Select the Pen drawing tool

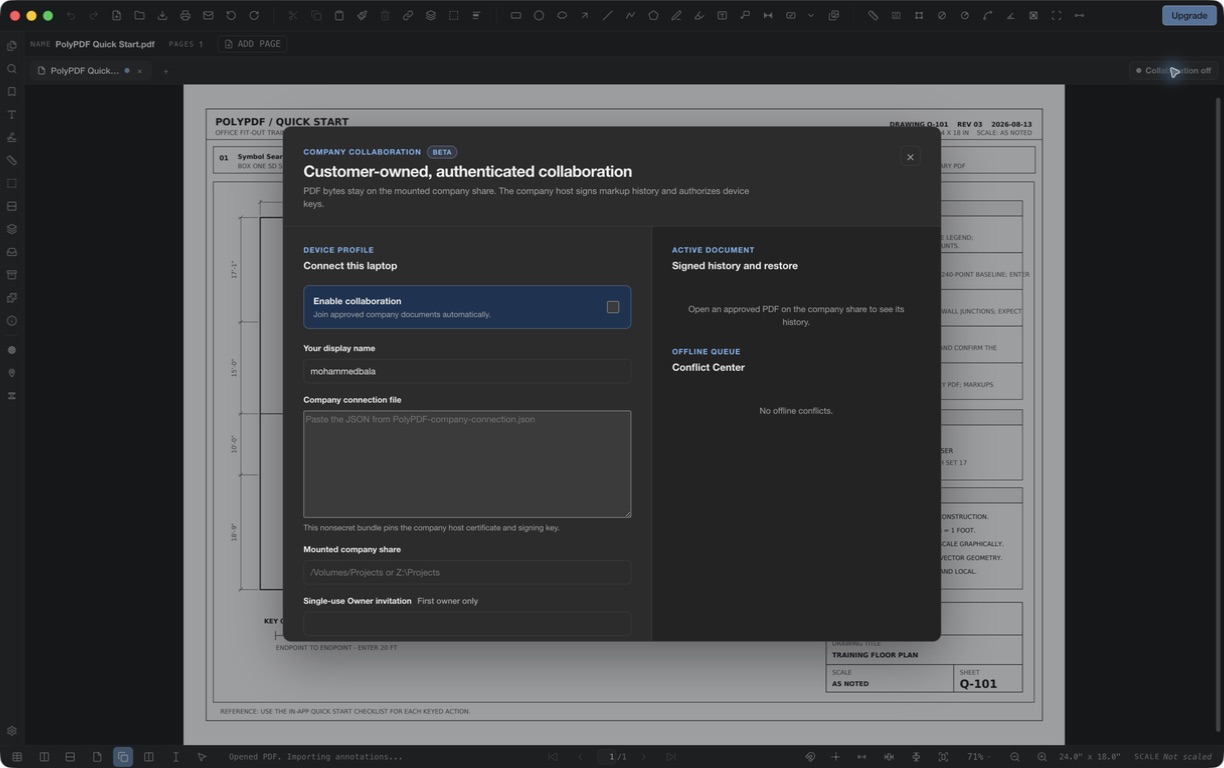tap(676, 16)
